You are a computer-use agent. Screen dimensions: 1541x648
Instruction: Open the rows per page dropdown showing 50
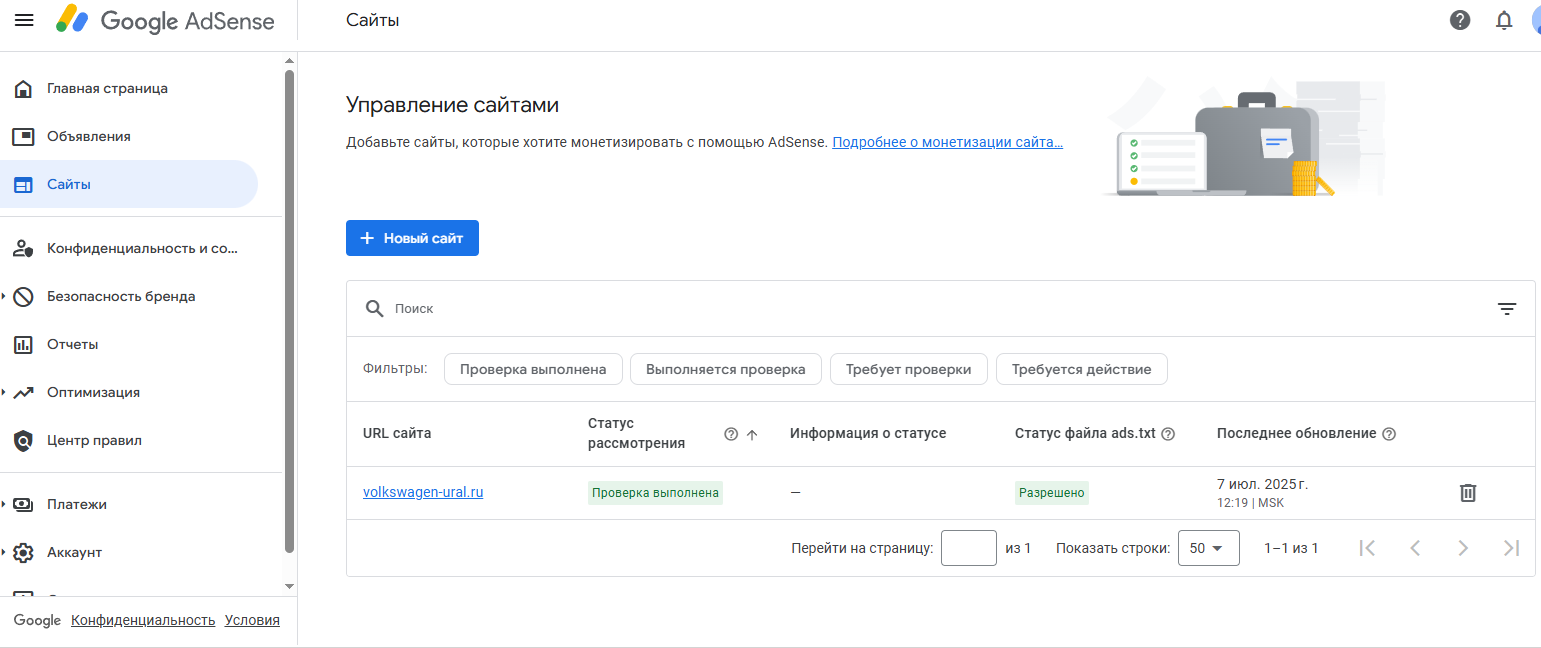pyautogui.click(x=1209, y=548)
